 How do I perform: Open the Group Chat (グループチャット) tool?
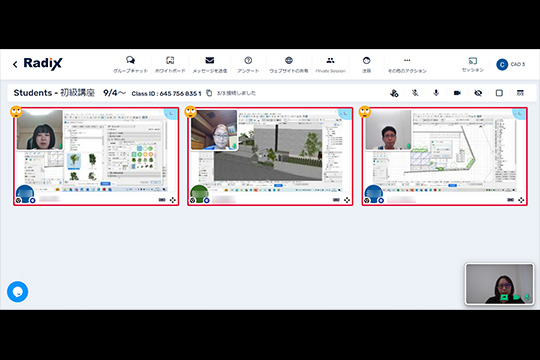click(x=130, y=64)
